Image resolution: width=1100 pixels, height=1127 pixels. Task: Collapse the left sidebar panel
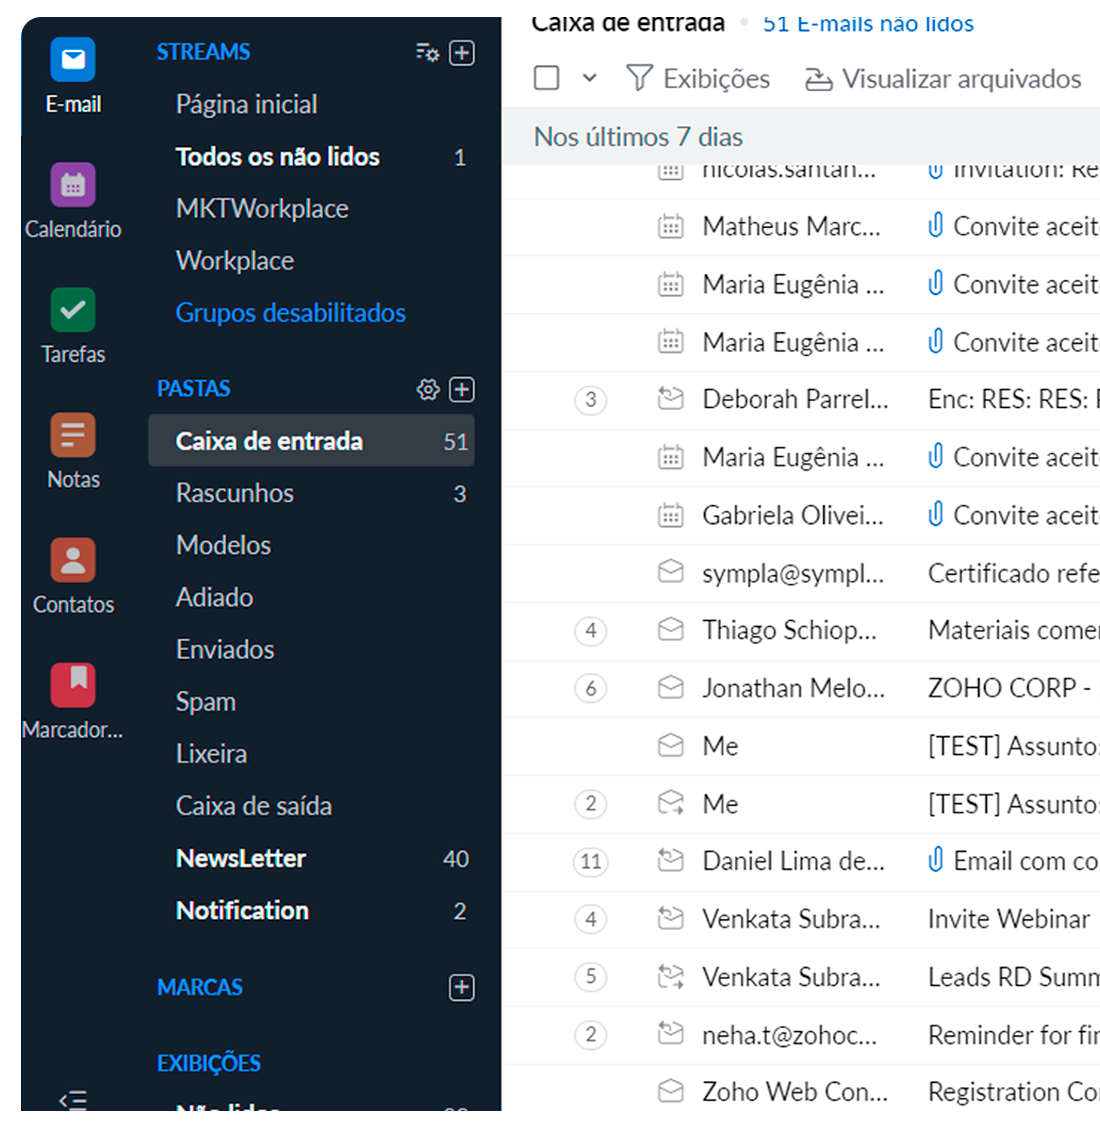click(x=73, y=1101)
